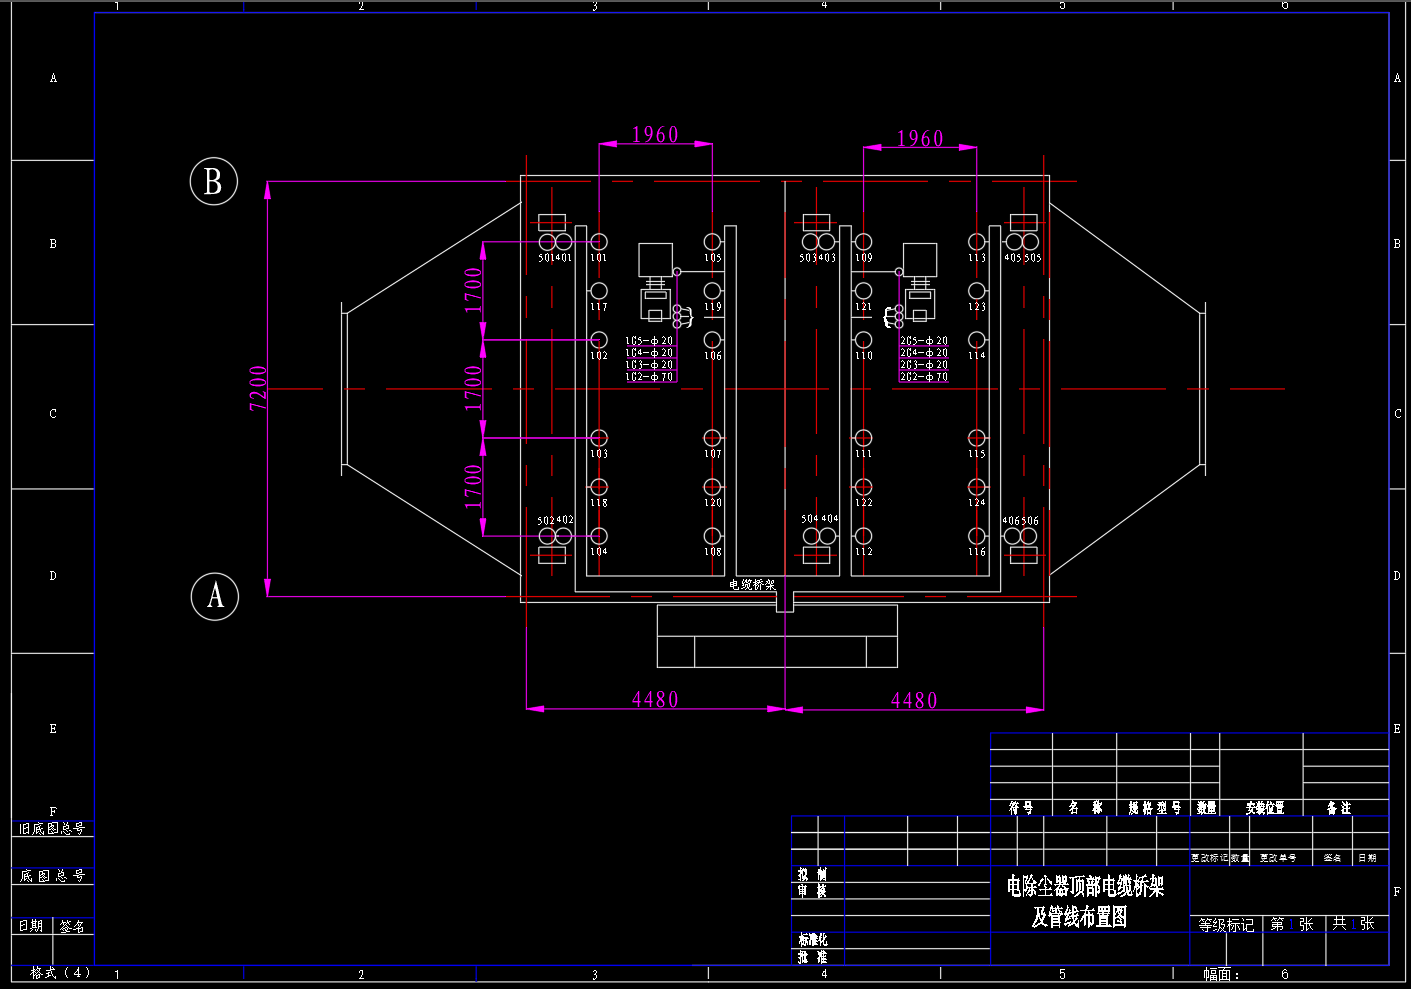Image resolution: width=1411 pixels, height=989 pixels.
Task: Click the grid axis bubble labeled B
Action: click(x=213, y=182)
